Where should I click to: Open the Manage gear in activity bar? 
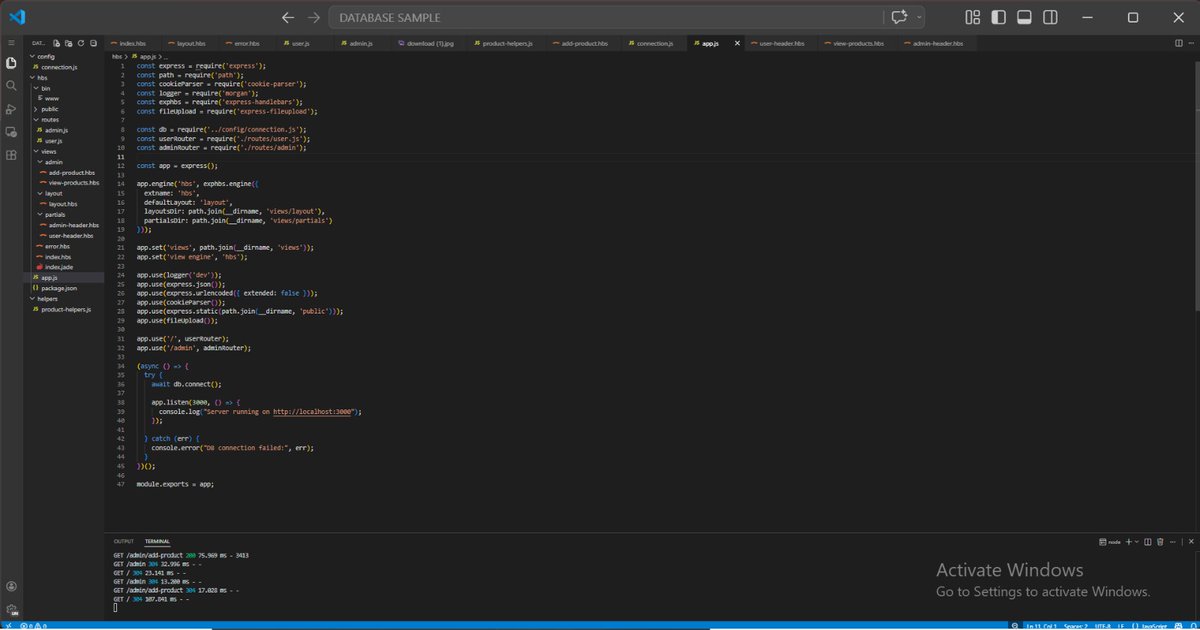(x=11, y=609)
